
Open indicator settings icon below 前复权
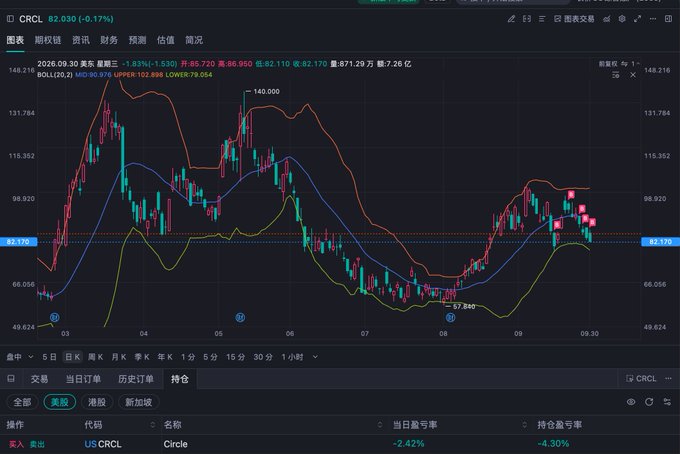coord(615,75)
